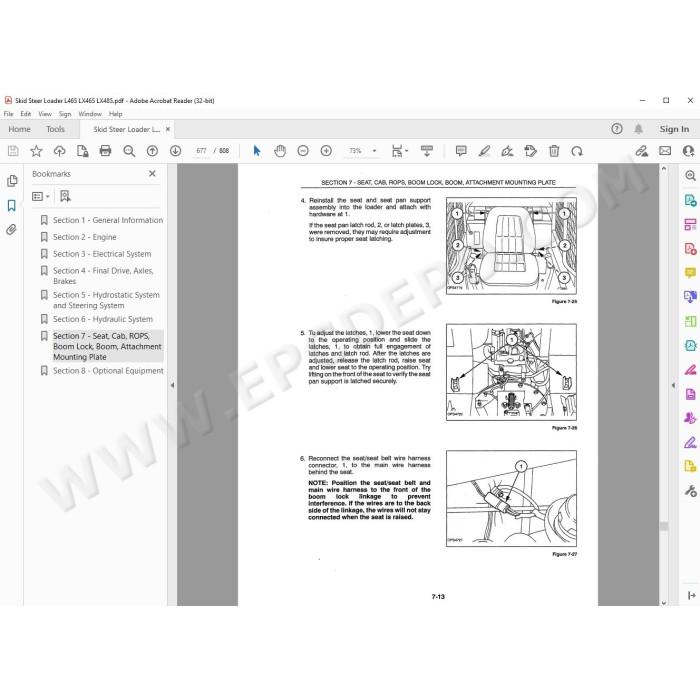Open page thumbnails panel
The height and width of the screenshot is (700, 700).
(x=12, y=181)
